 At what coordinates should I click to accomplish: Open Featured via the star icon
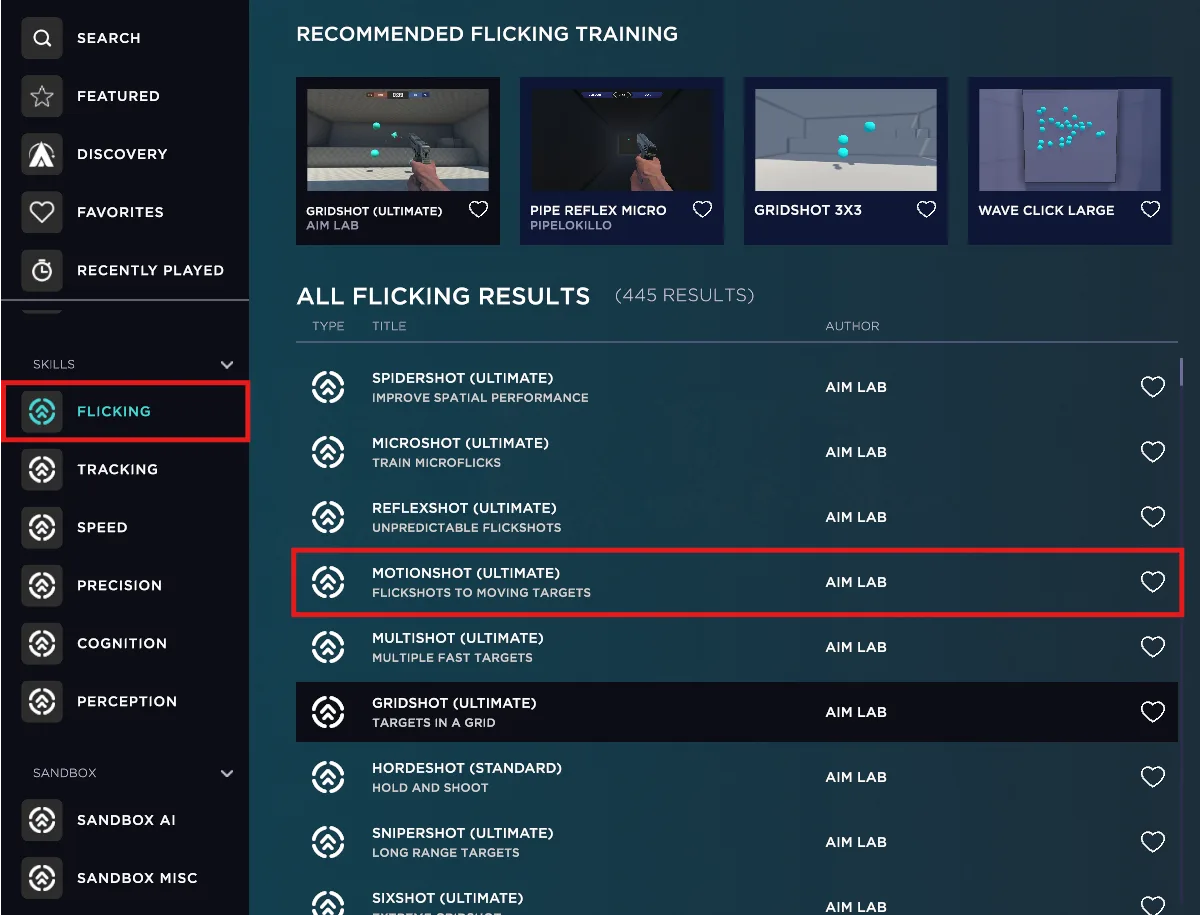point(42,97)
